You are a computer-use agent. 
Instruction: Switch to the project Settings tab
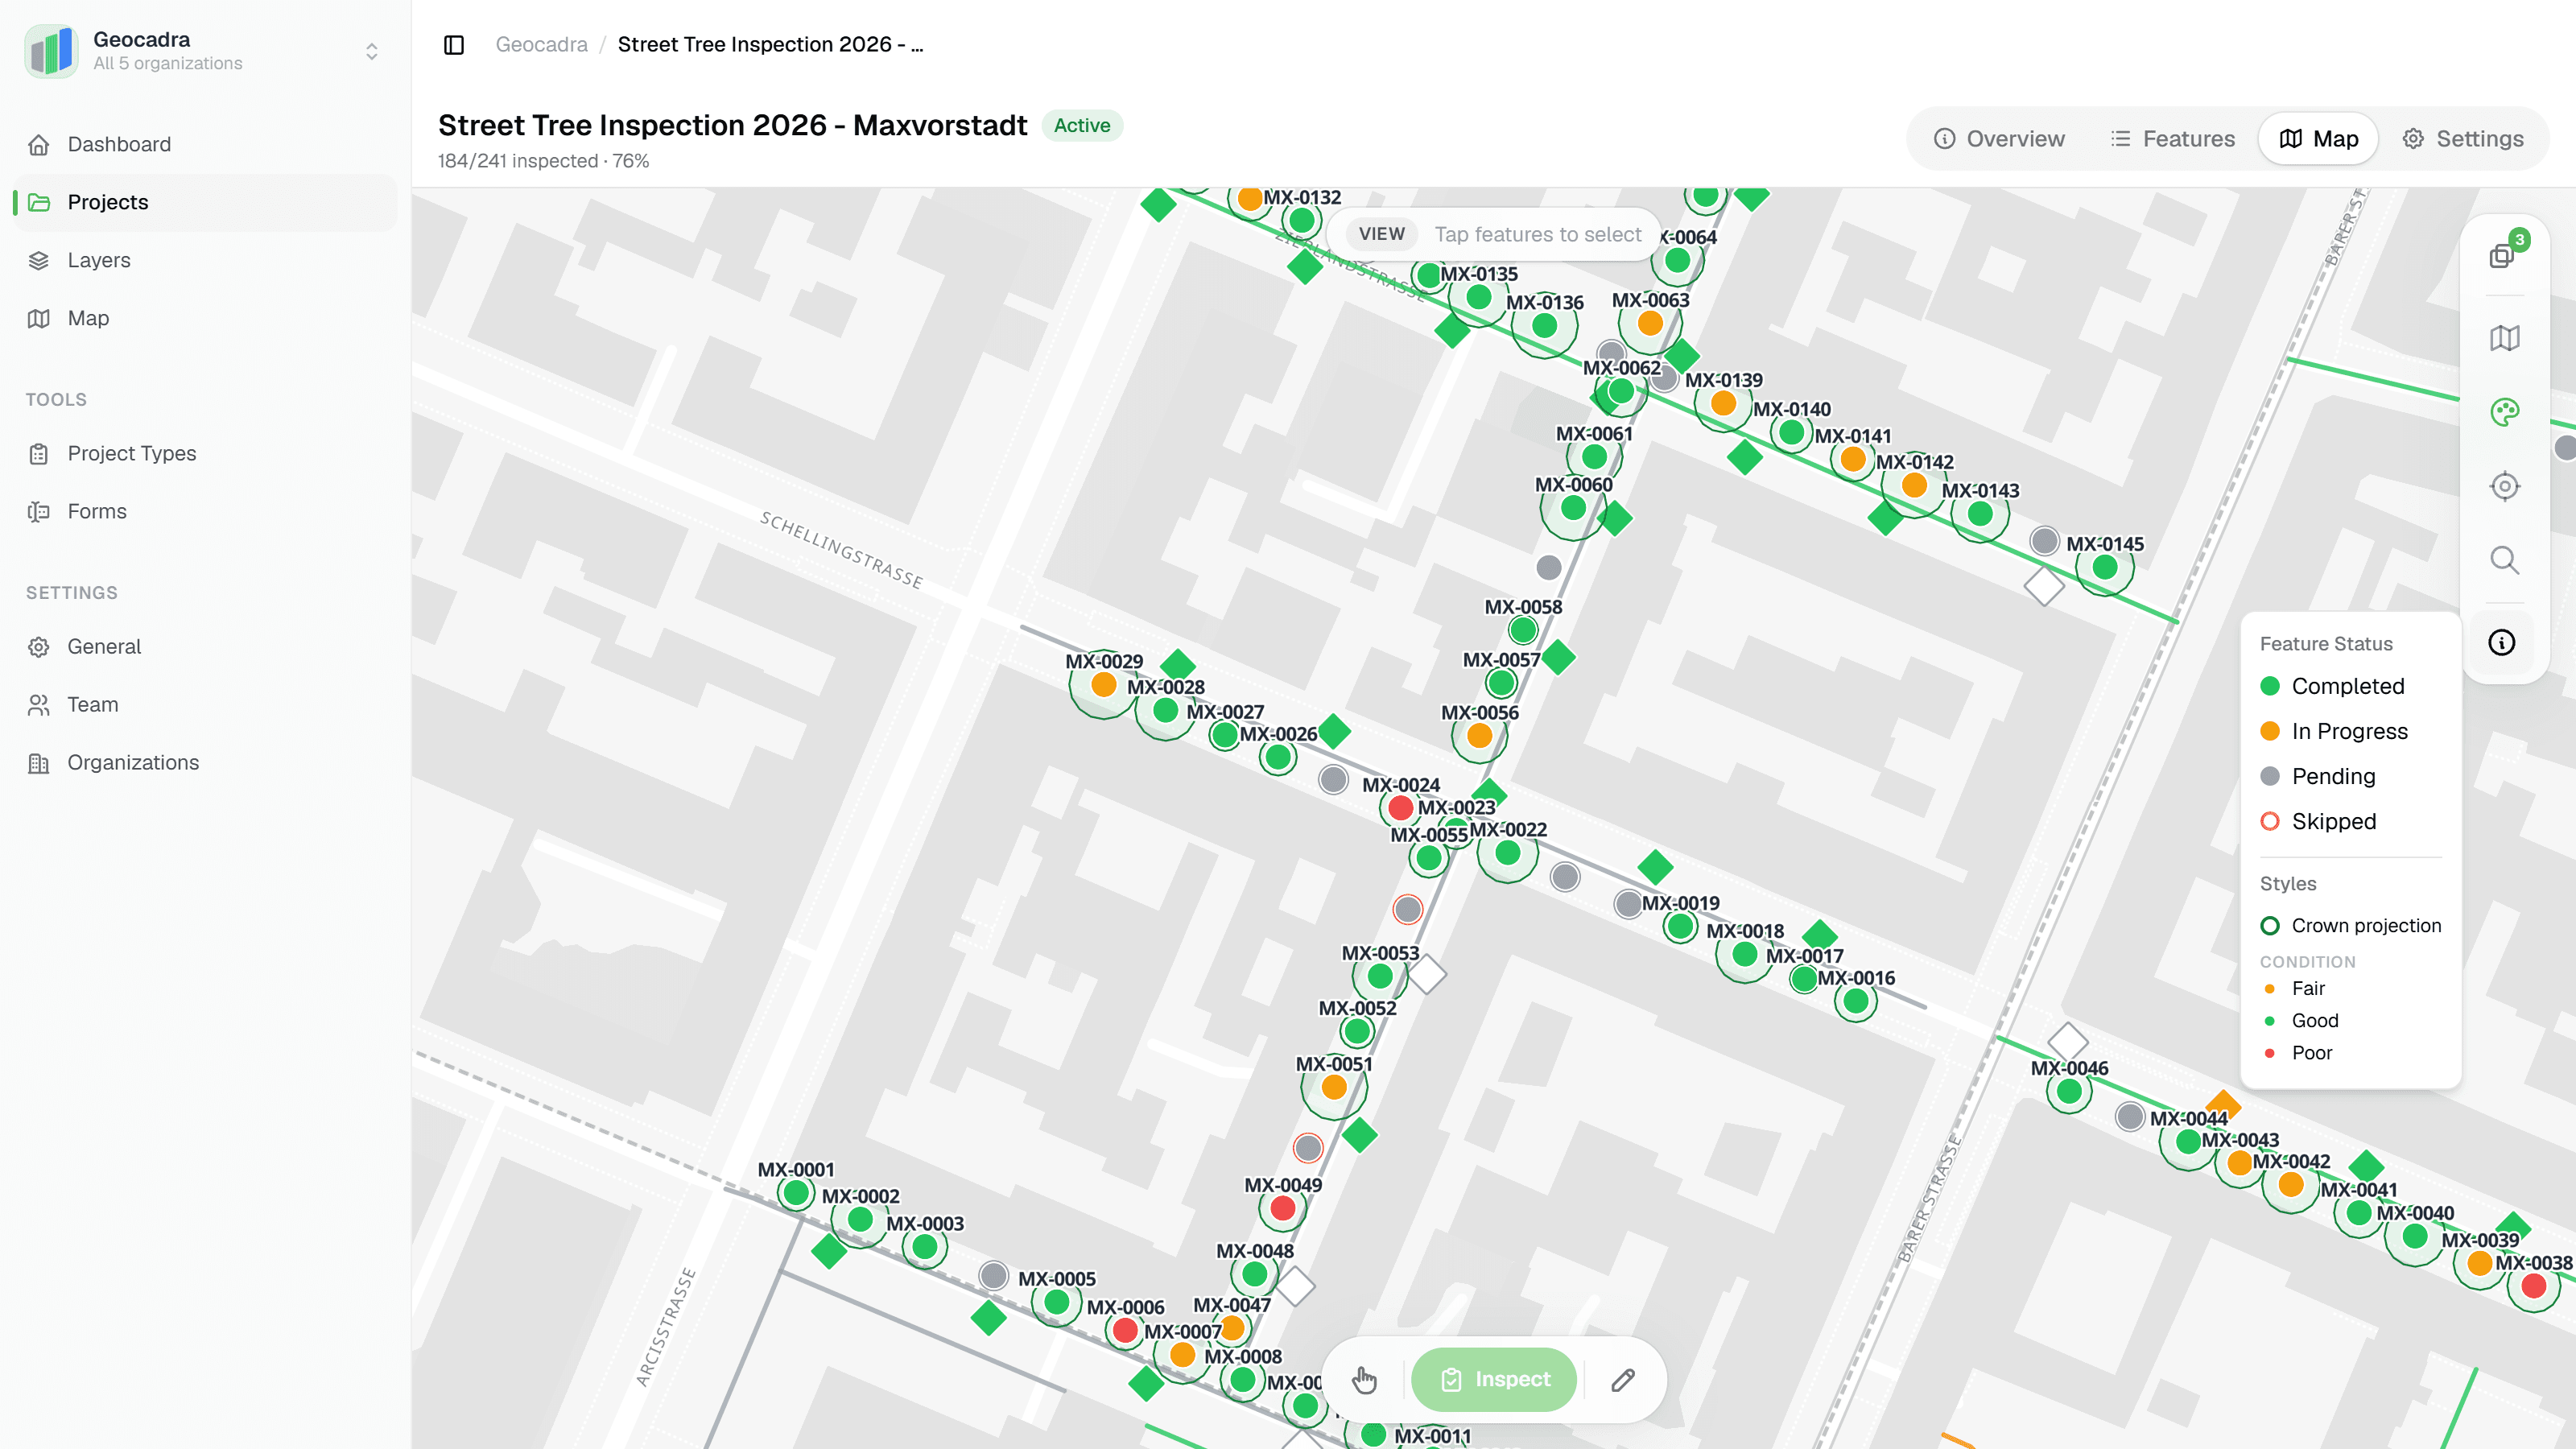point(2463,139)
